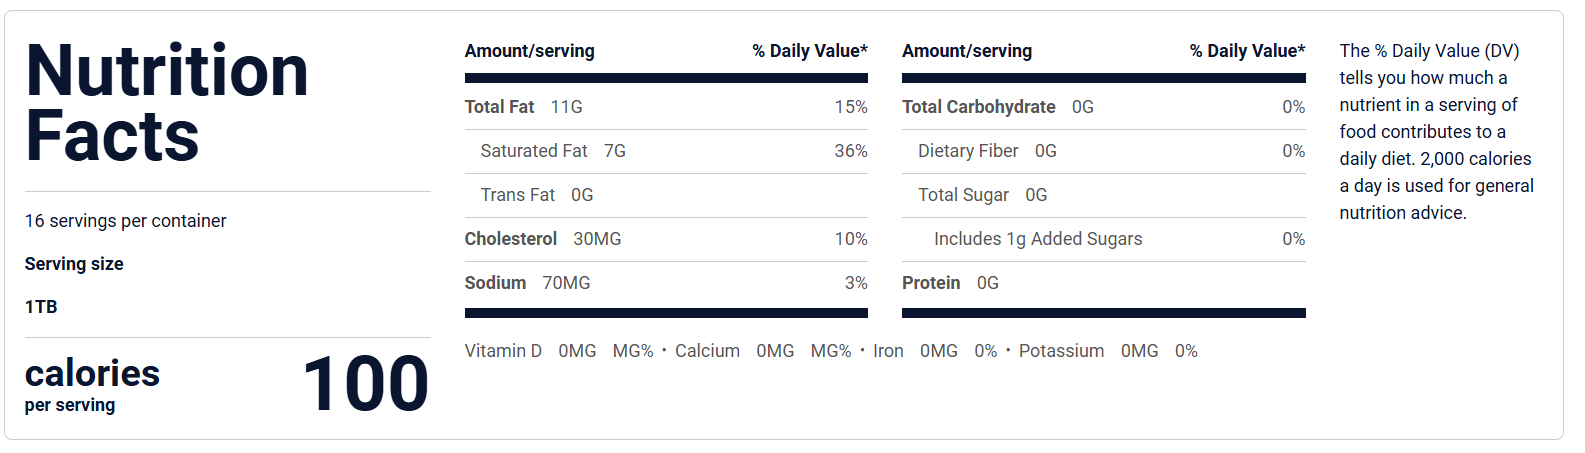The height and width of the screenshot is (453, 1585).
Task: Click the Total Sugar 0G row
Action: click(x=983, y=195)
